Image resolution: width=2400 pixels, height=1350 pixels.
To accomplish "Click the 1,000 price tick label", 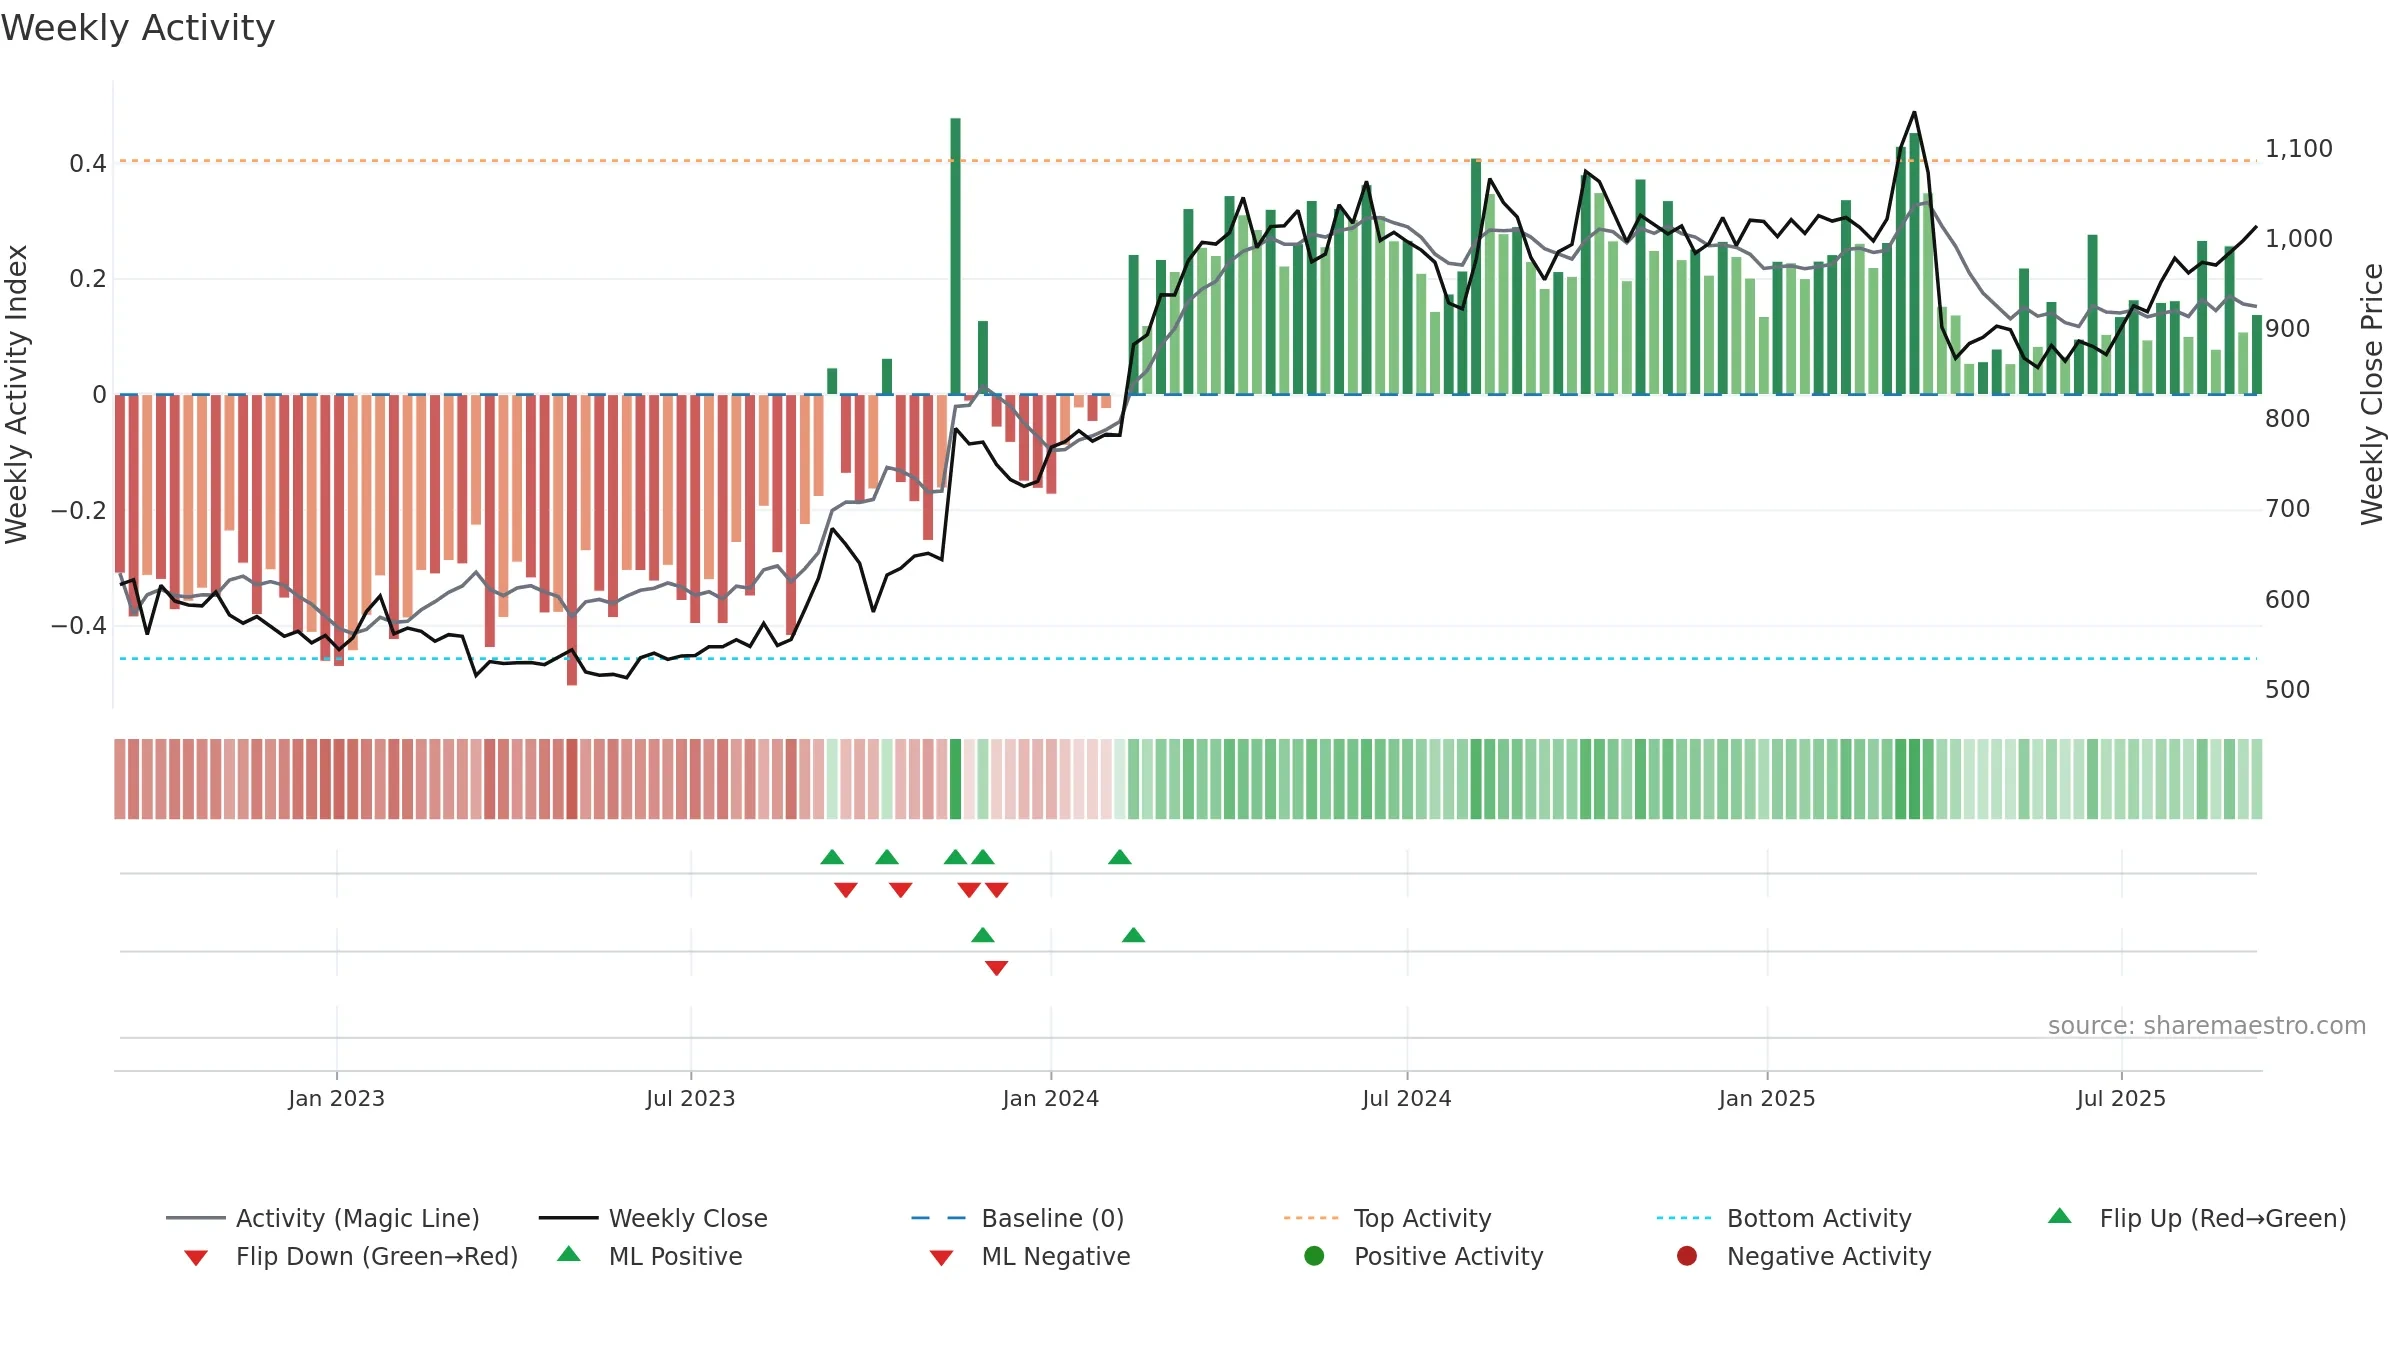I will (2299, 238).
